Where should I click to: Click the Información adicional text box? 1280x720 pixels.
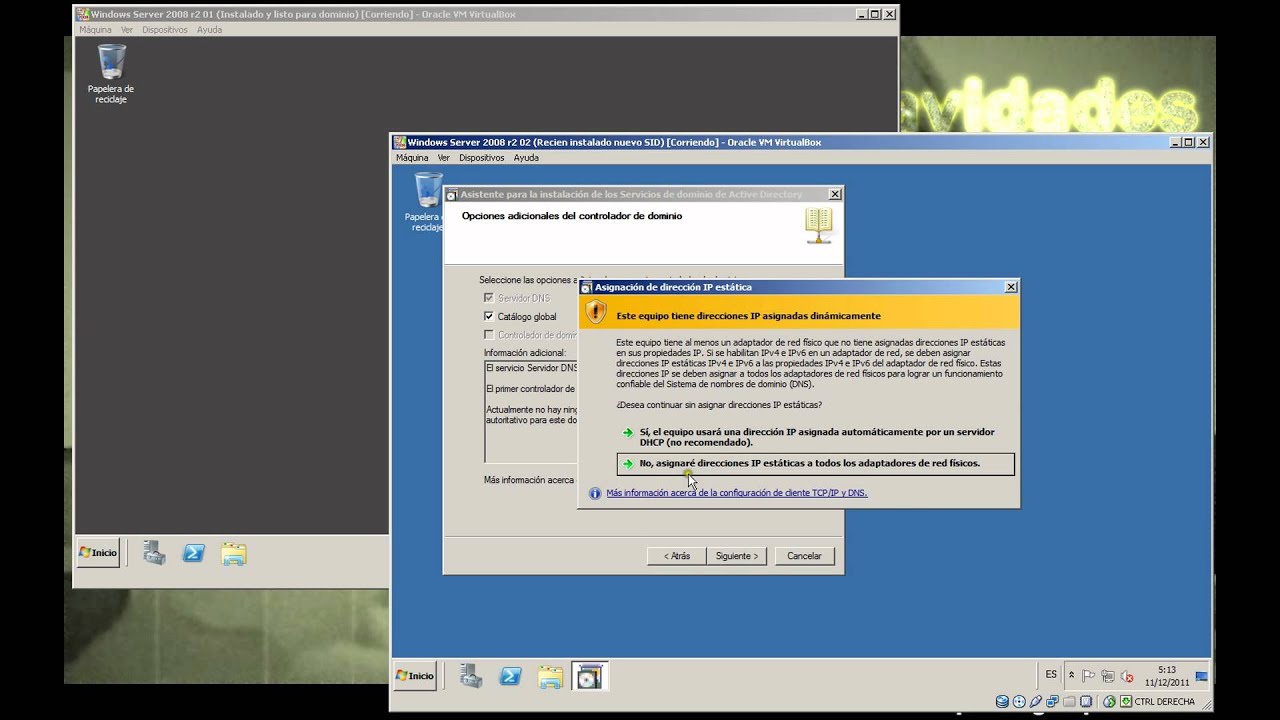click(531, 411)
